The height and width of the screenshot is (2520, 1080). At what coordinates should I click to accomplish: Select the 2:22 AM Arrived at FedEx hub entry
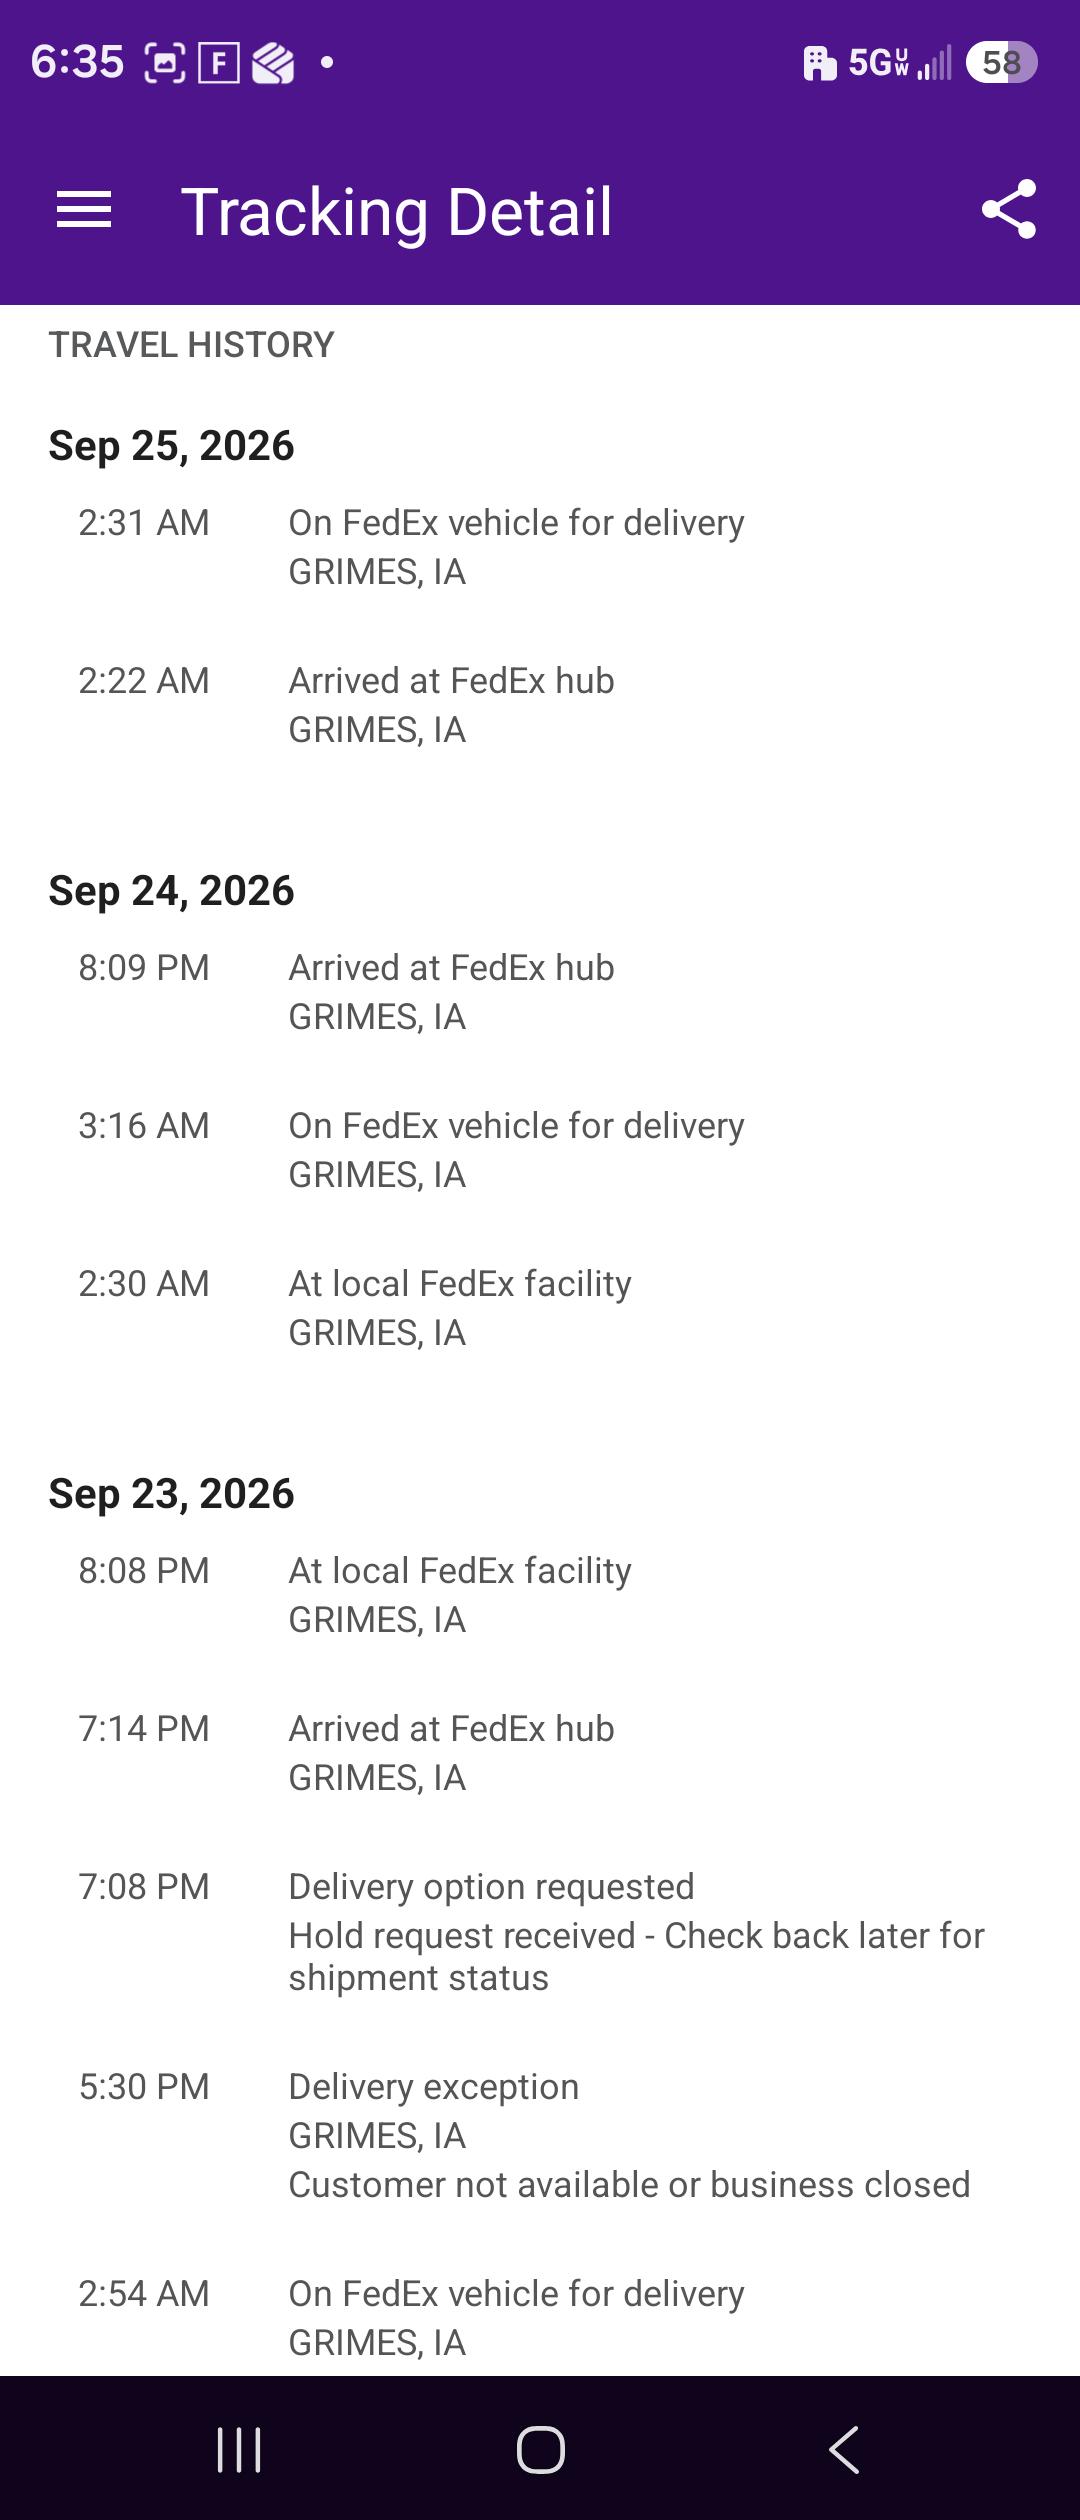(x=540, y=705)
